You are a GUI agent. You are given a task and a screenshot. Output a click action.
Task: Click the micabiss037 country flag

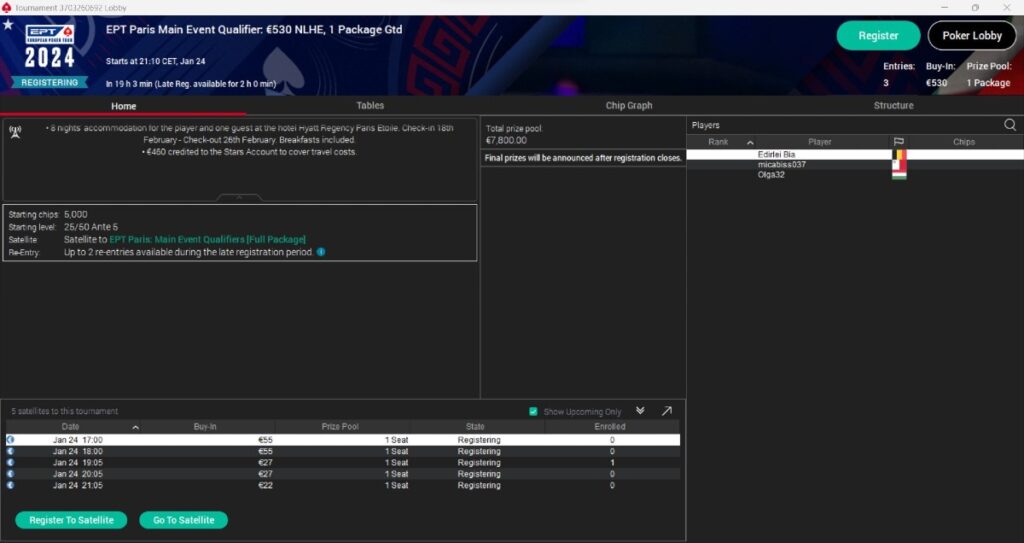(899, 165)
